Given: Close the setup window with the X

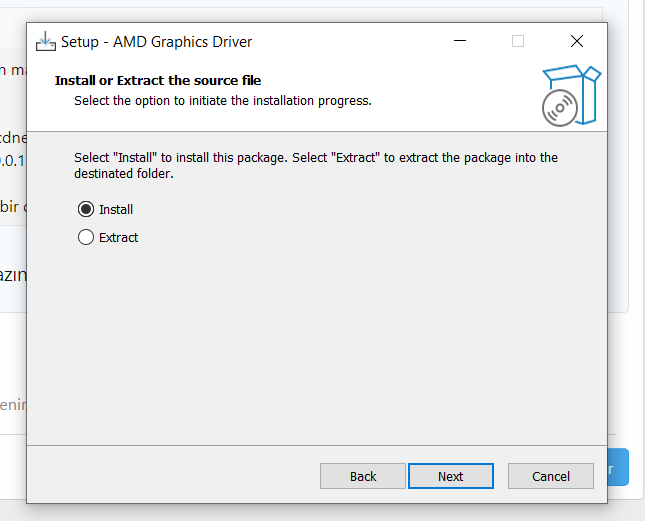Looking at the screenshot, I should pyautogui.click(x=576, y=41).
